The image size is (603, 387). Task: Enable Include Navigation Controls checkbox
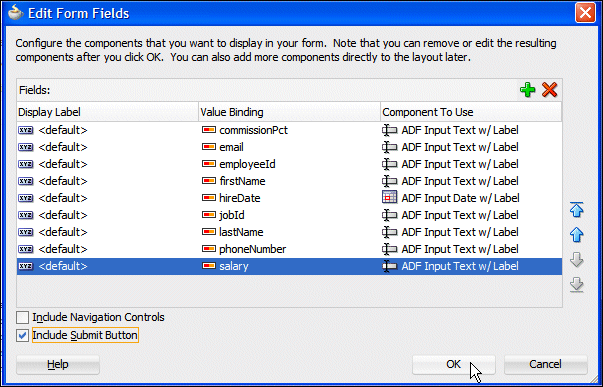click(22, 318)
